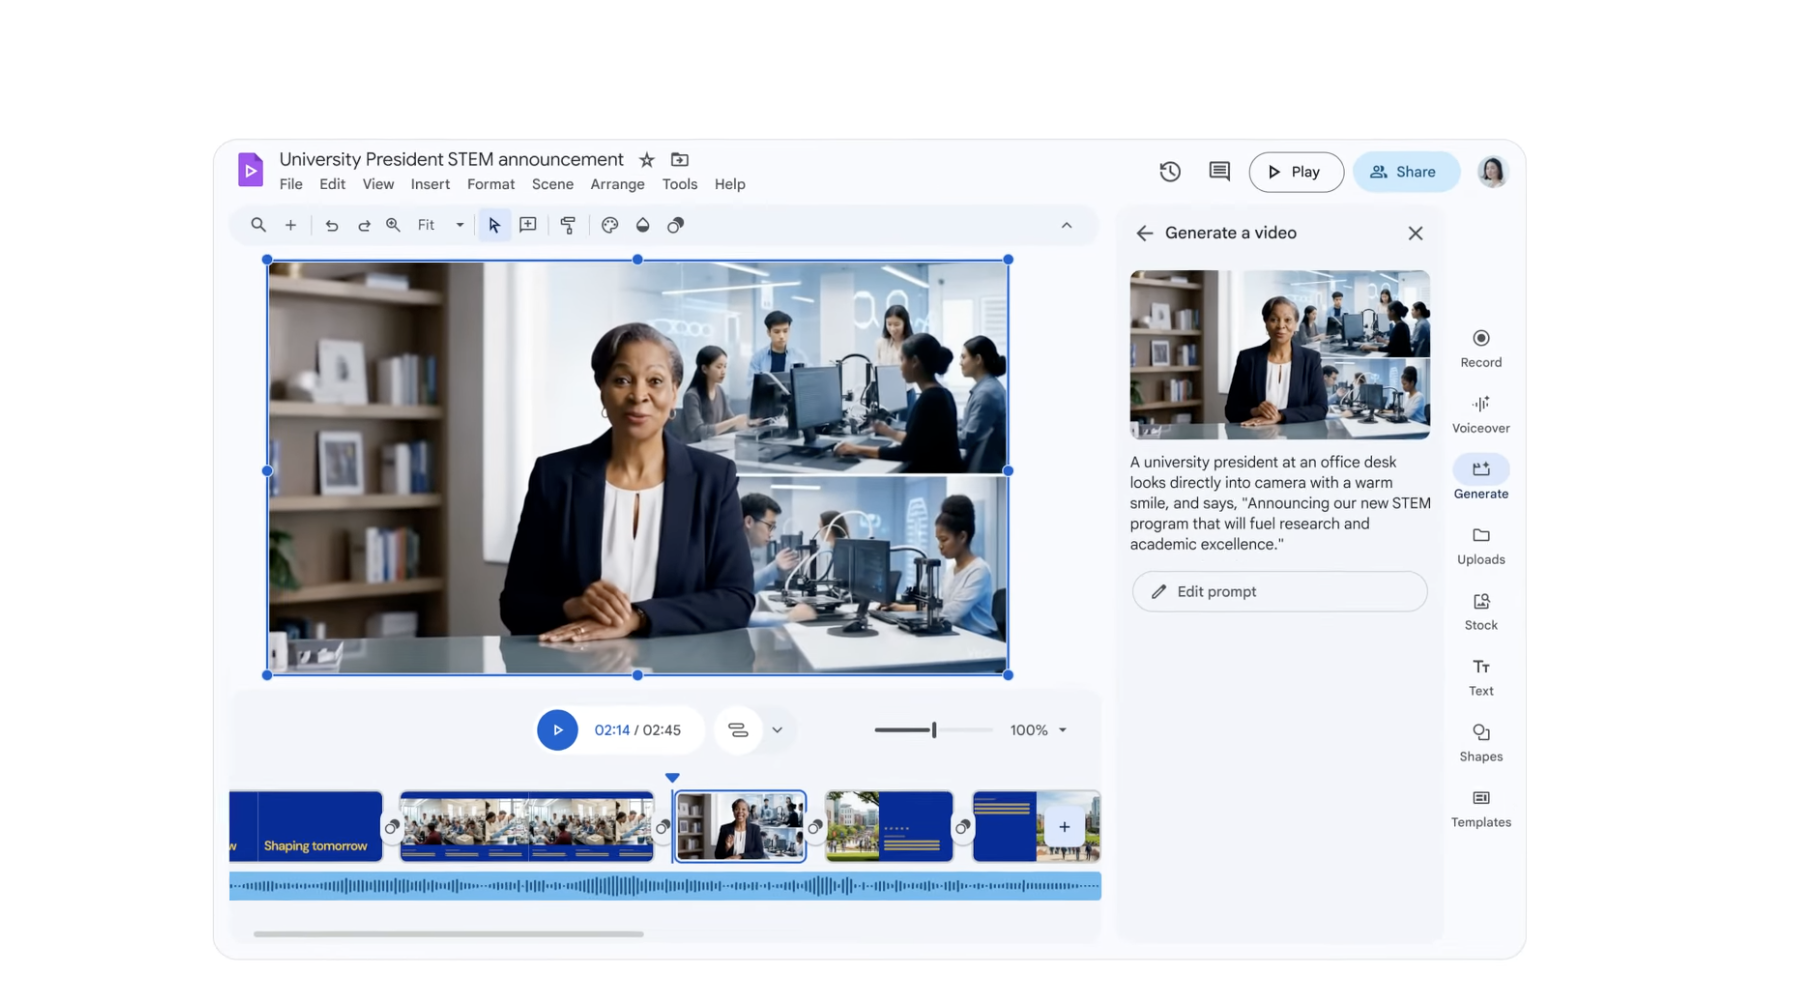Select the arrow selection tool
This screenshot has width=1818, height=1008.
point(493,225)
